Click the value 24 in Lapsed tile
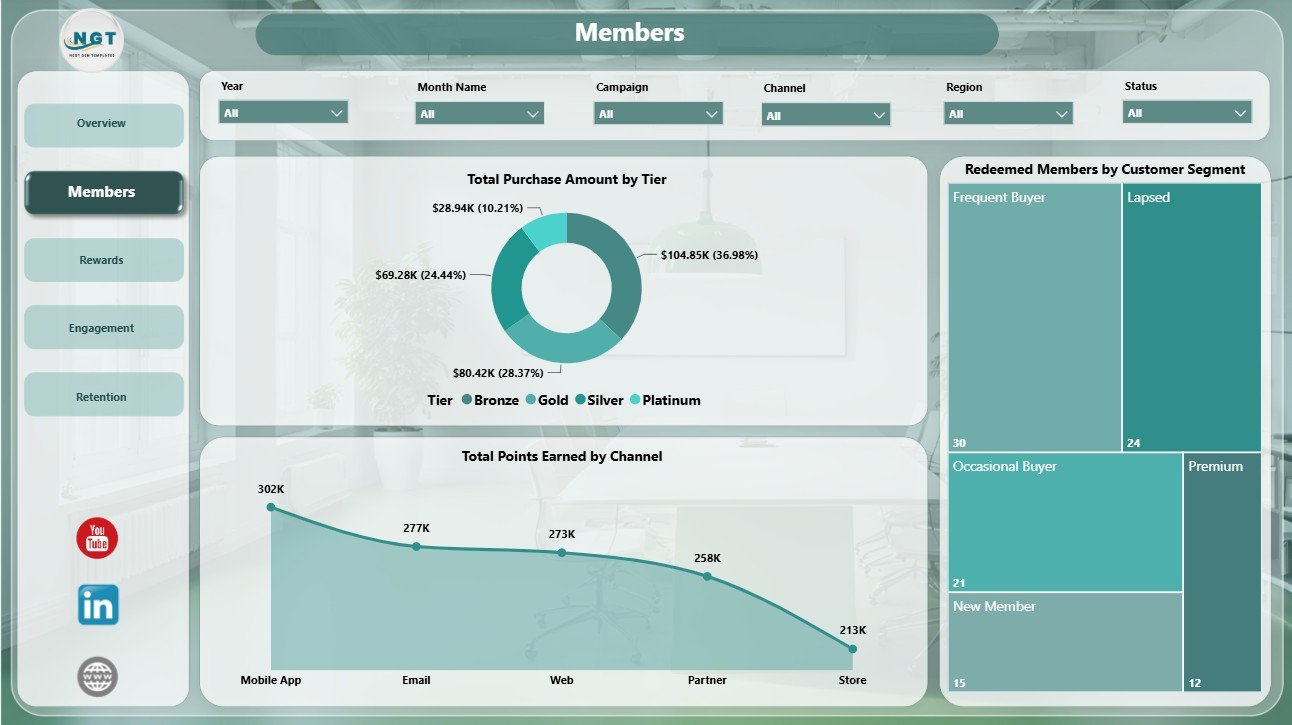The image size is (1292, 725). [x=1133, y=444]
